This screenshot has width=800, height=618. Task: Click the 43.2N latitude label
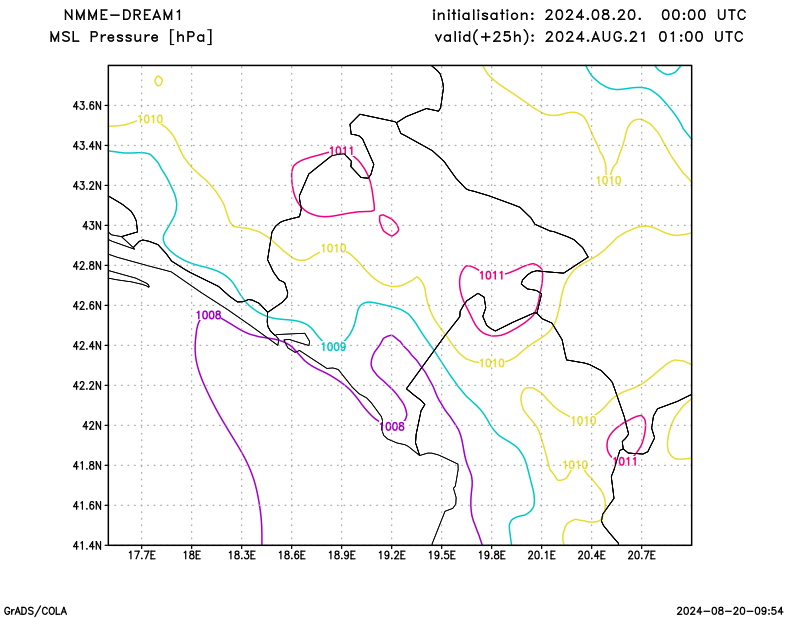point(87,186)
